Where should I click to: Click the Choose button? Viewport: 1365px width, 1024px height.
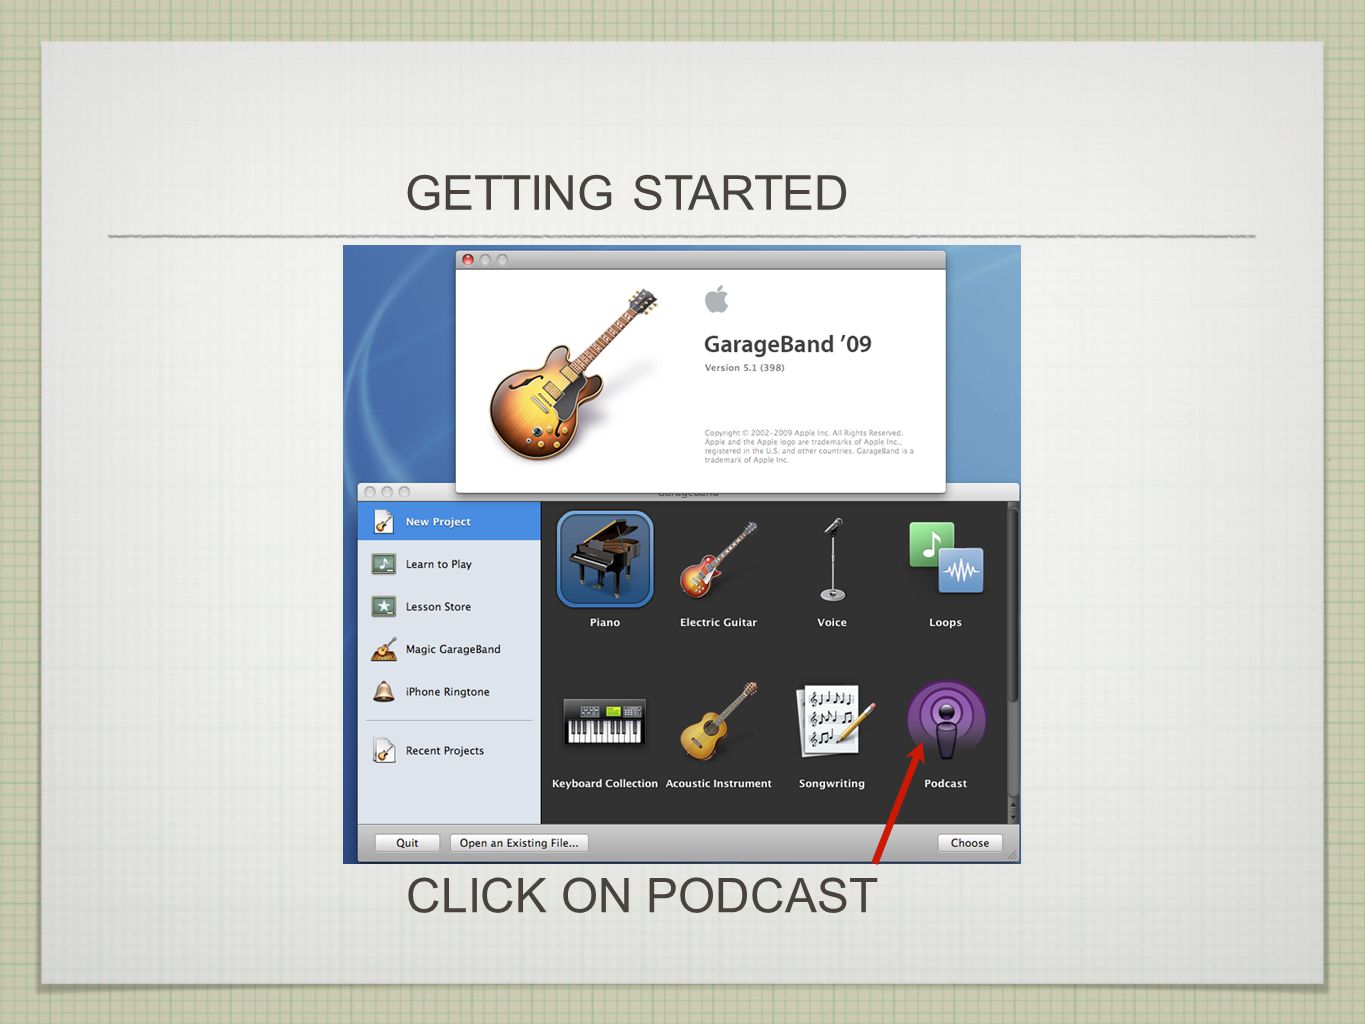[x=970, y=843]
